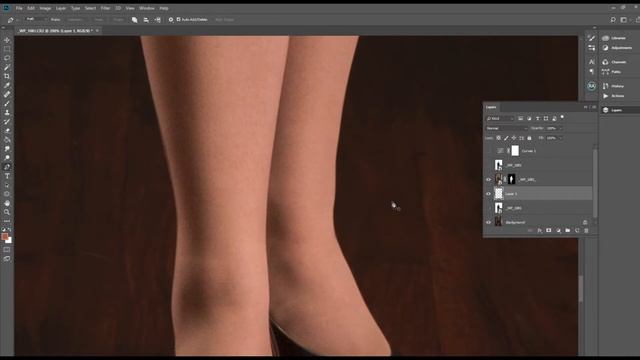Select the Hand tool
Image resolution: width=640 pixels, height=360 pixels.
coord(7,203)
